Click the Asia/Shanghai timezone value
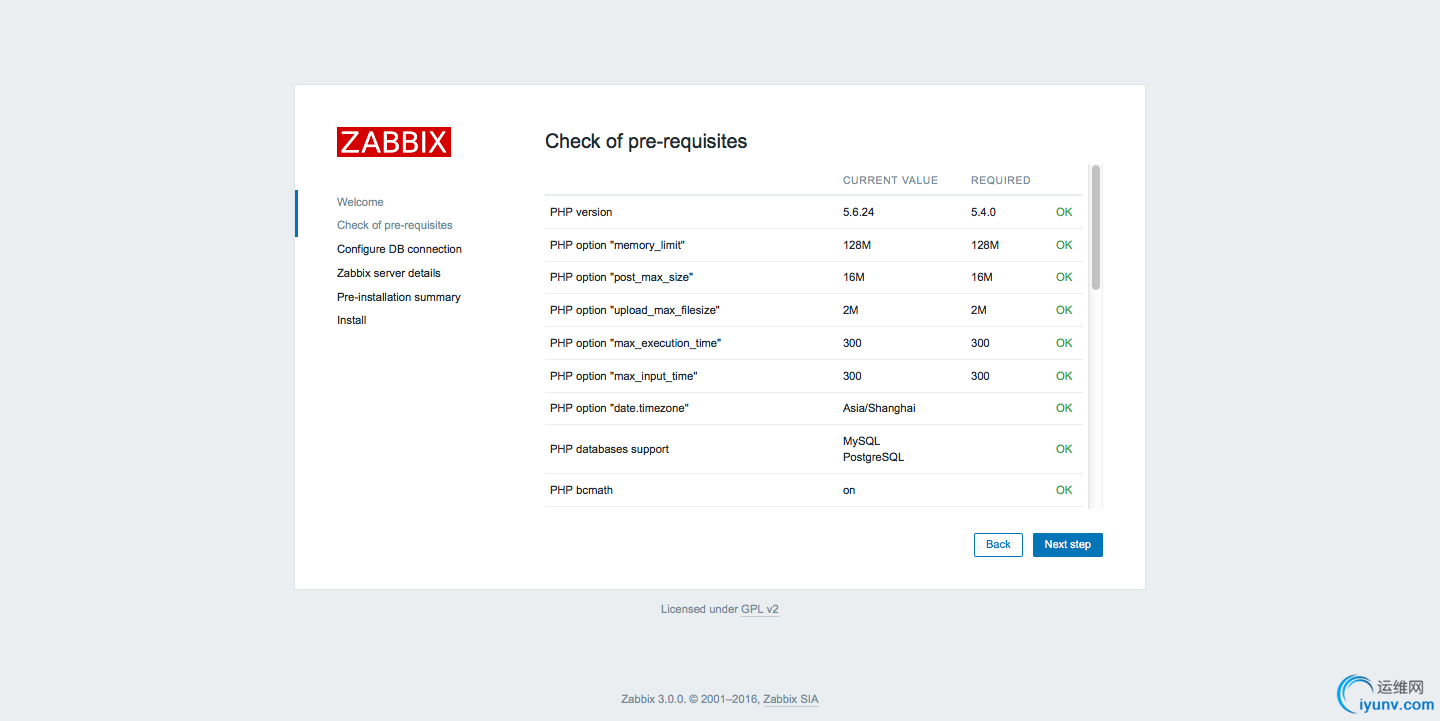Image resolution: width=1440 pixels, height=721 pixels. click(x=879, y=408)
